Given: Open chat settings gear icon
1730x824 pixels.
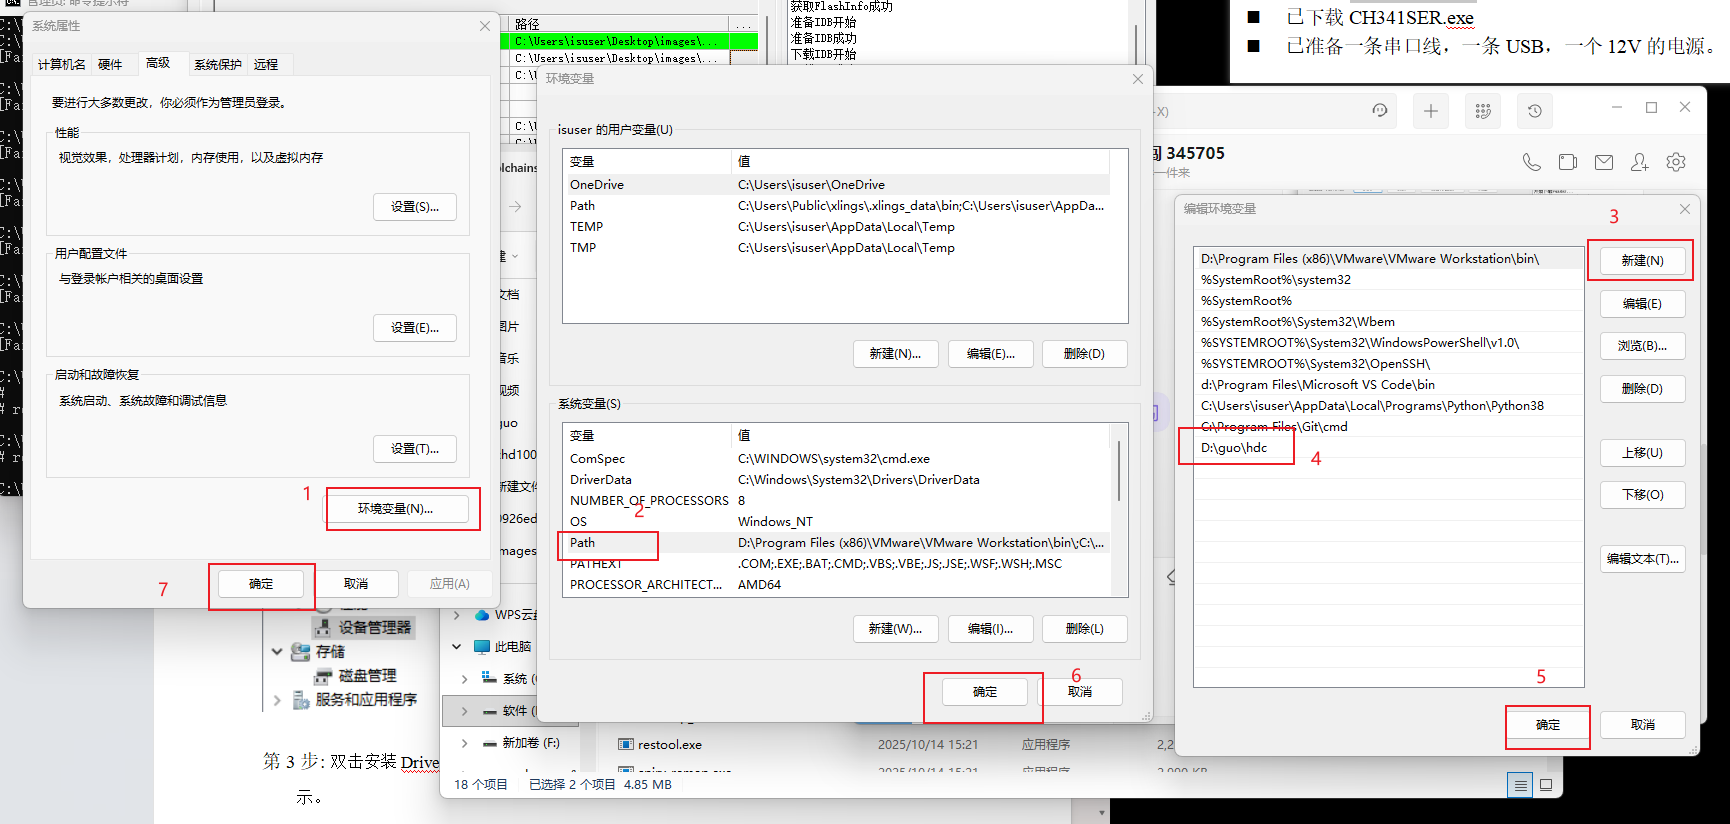Looking at the screenshot, I should (1676, 162).
